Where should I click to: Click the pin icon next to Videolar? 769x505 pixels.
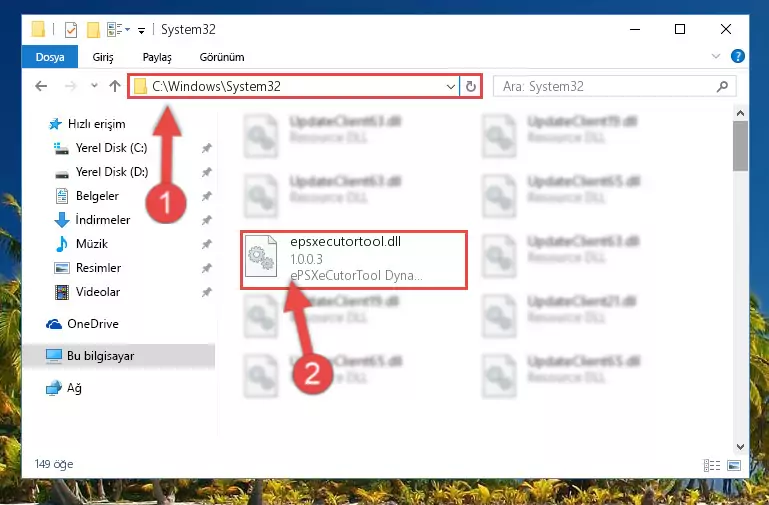pos(206,292)
